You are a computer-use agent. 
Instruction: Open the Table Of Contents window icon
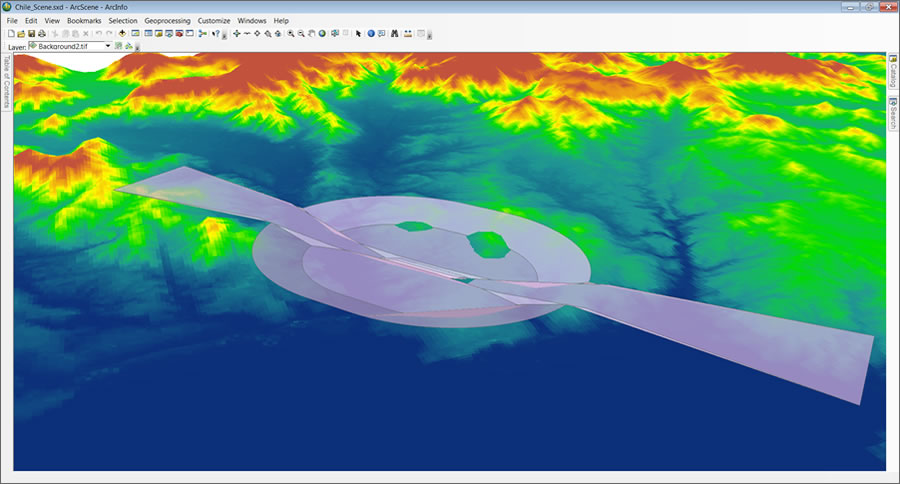tap(148, 34)
